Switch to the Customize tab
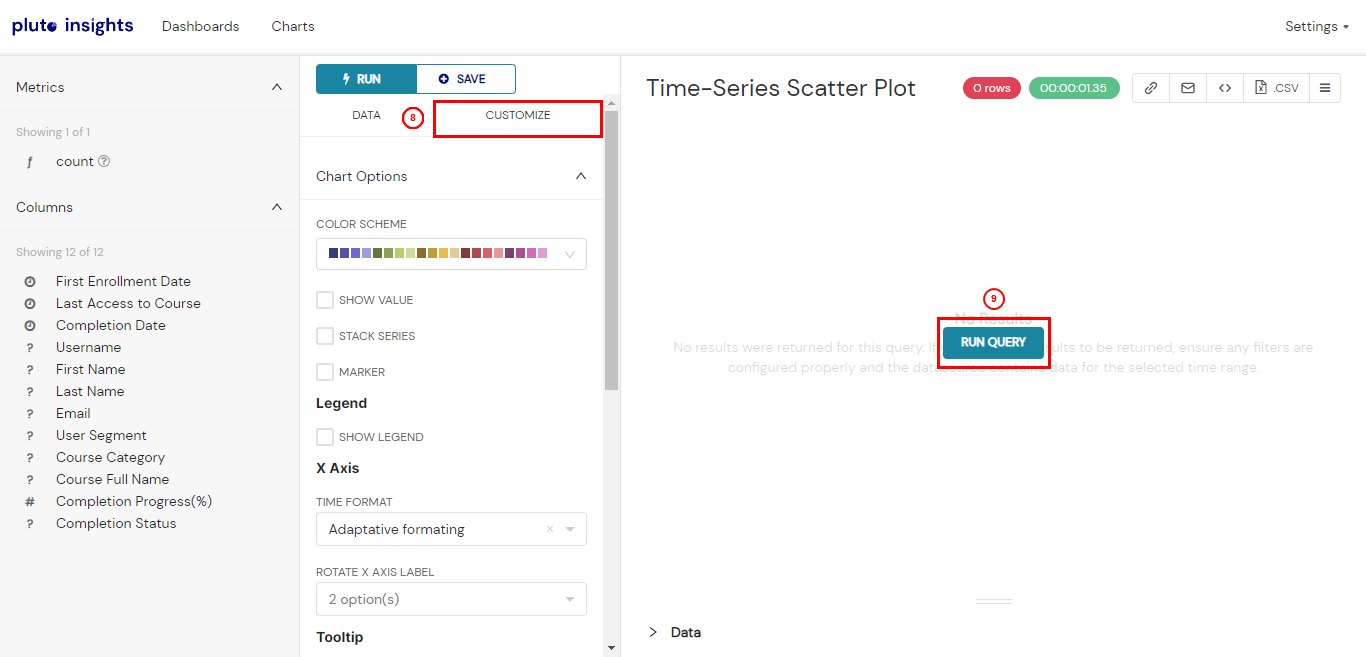The height and width of the screenshot is (657, 1366). 518,115
